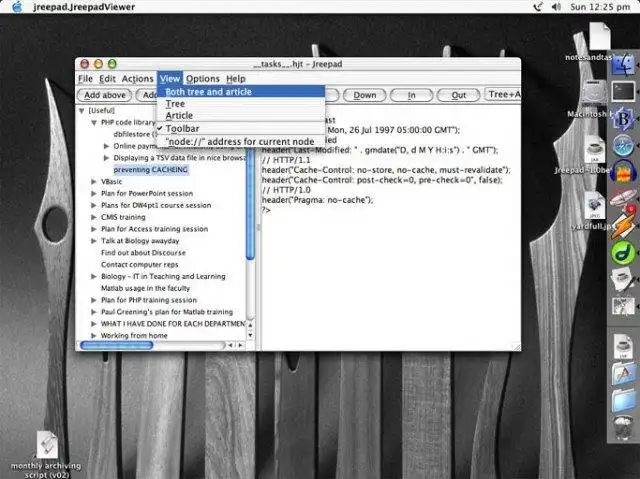Select WHAT I HAVE DONE FOR EACH DEPARTMENT node
The image size is (640, 479).
click(173, 324)
